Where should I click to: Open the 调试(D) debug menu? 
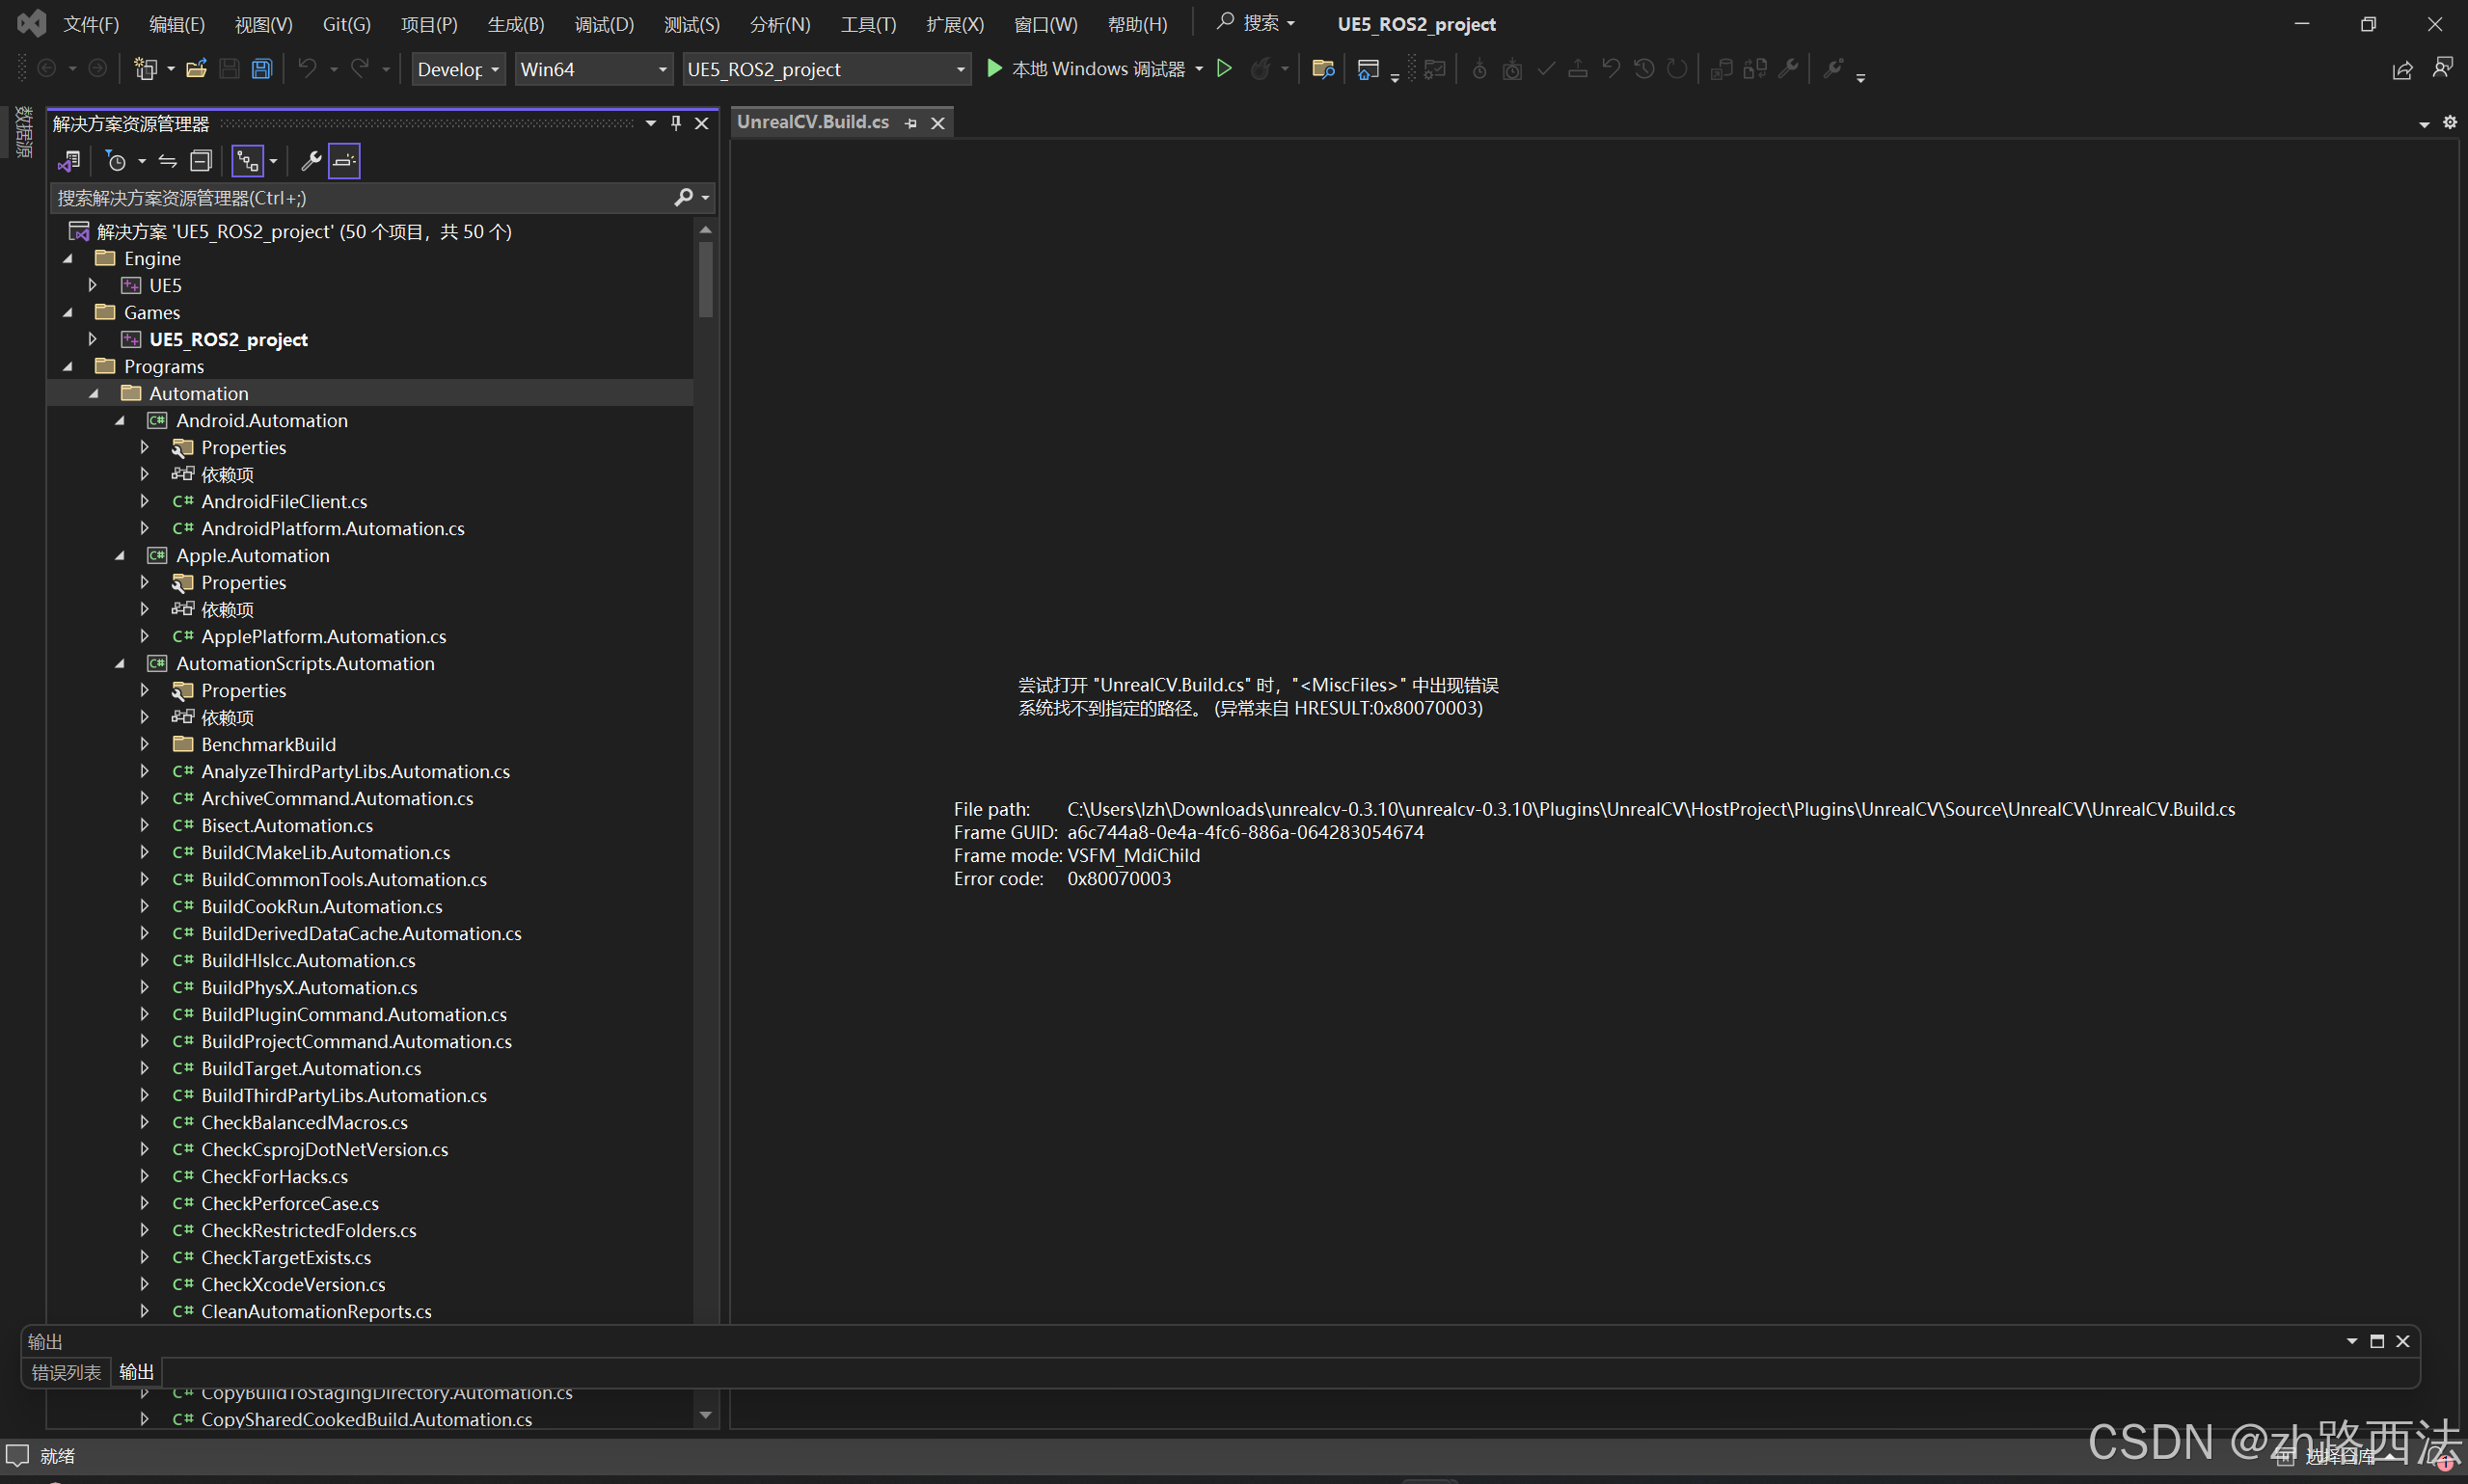pyautogui.click(x=605, y=24)
